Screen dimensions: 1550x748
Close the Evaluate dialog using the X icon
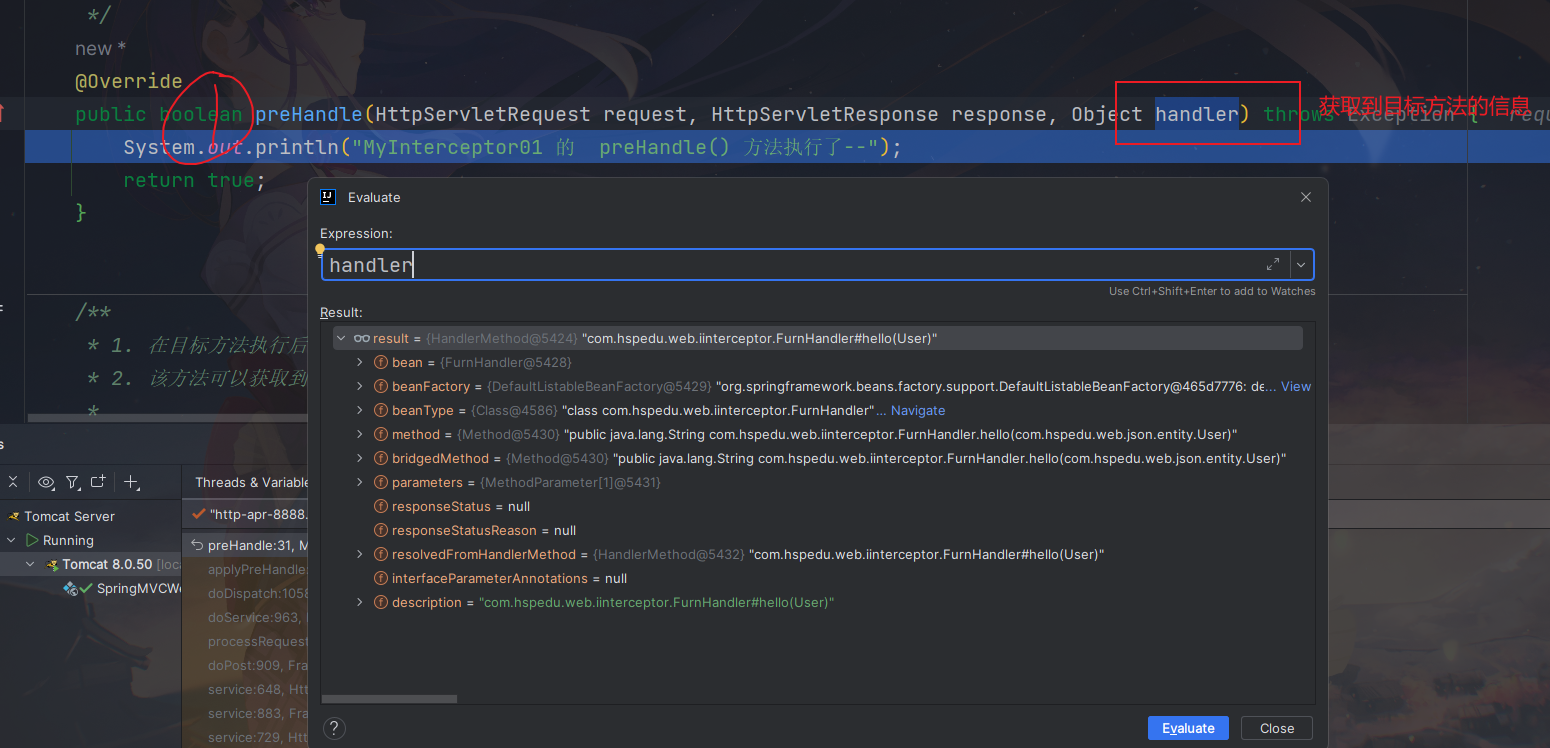coord(1305,197)
